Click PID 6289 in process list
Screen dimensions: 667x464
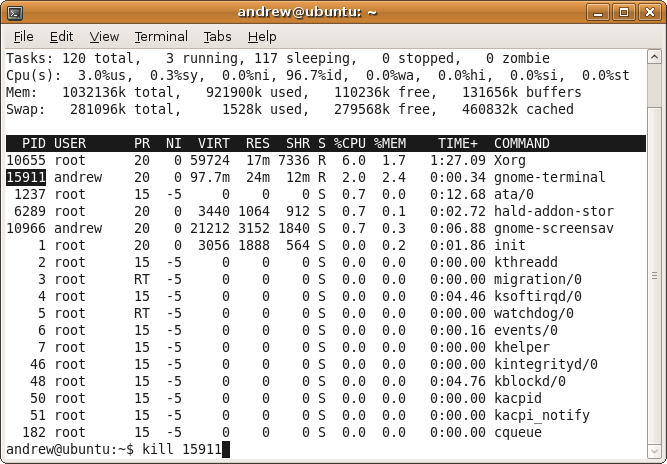click(x=30, y=212)
